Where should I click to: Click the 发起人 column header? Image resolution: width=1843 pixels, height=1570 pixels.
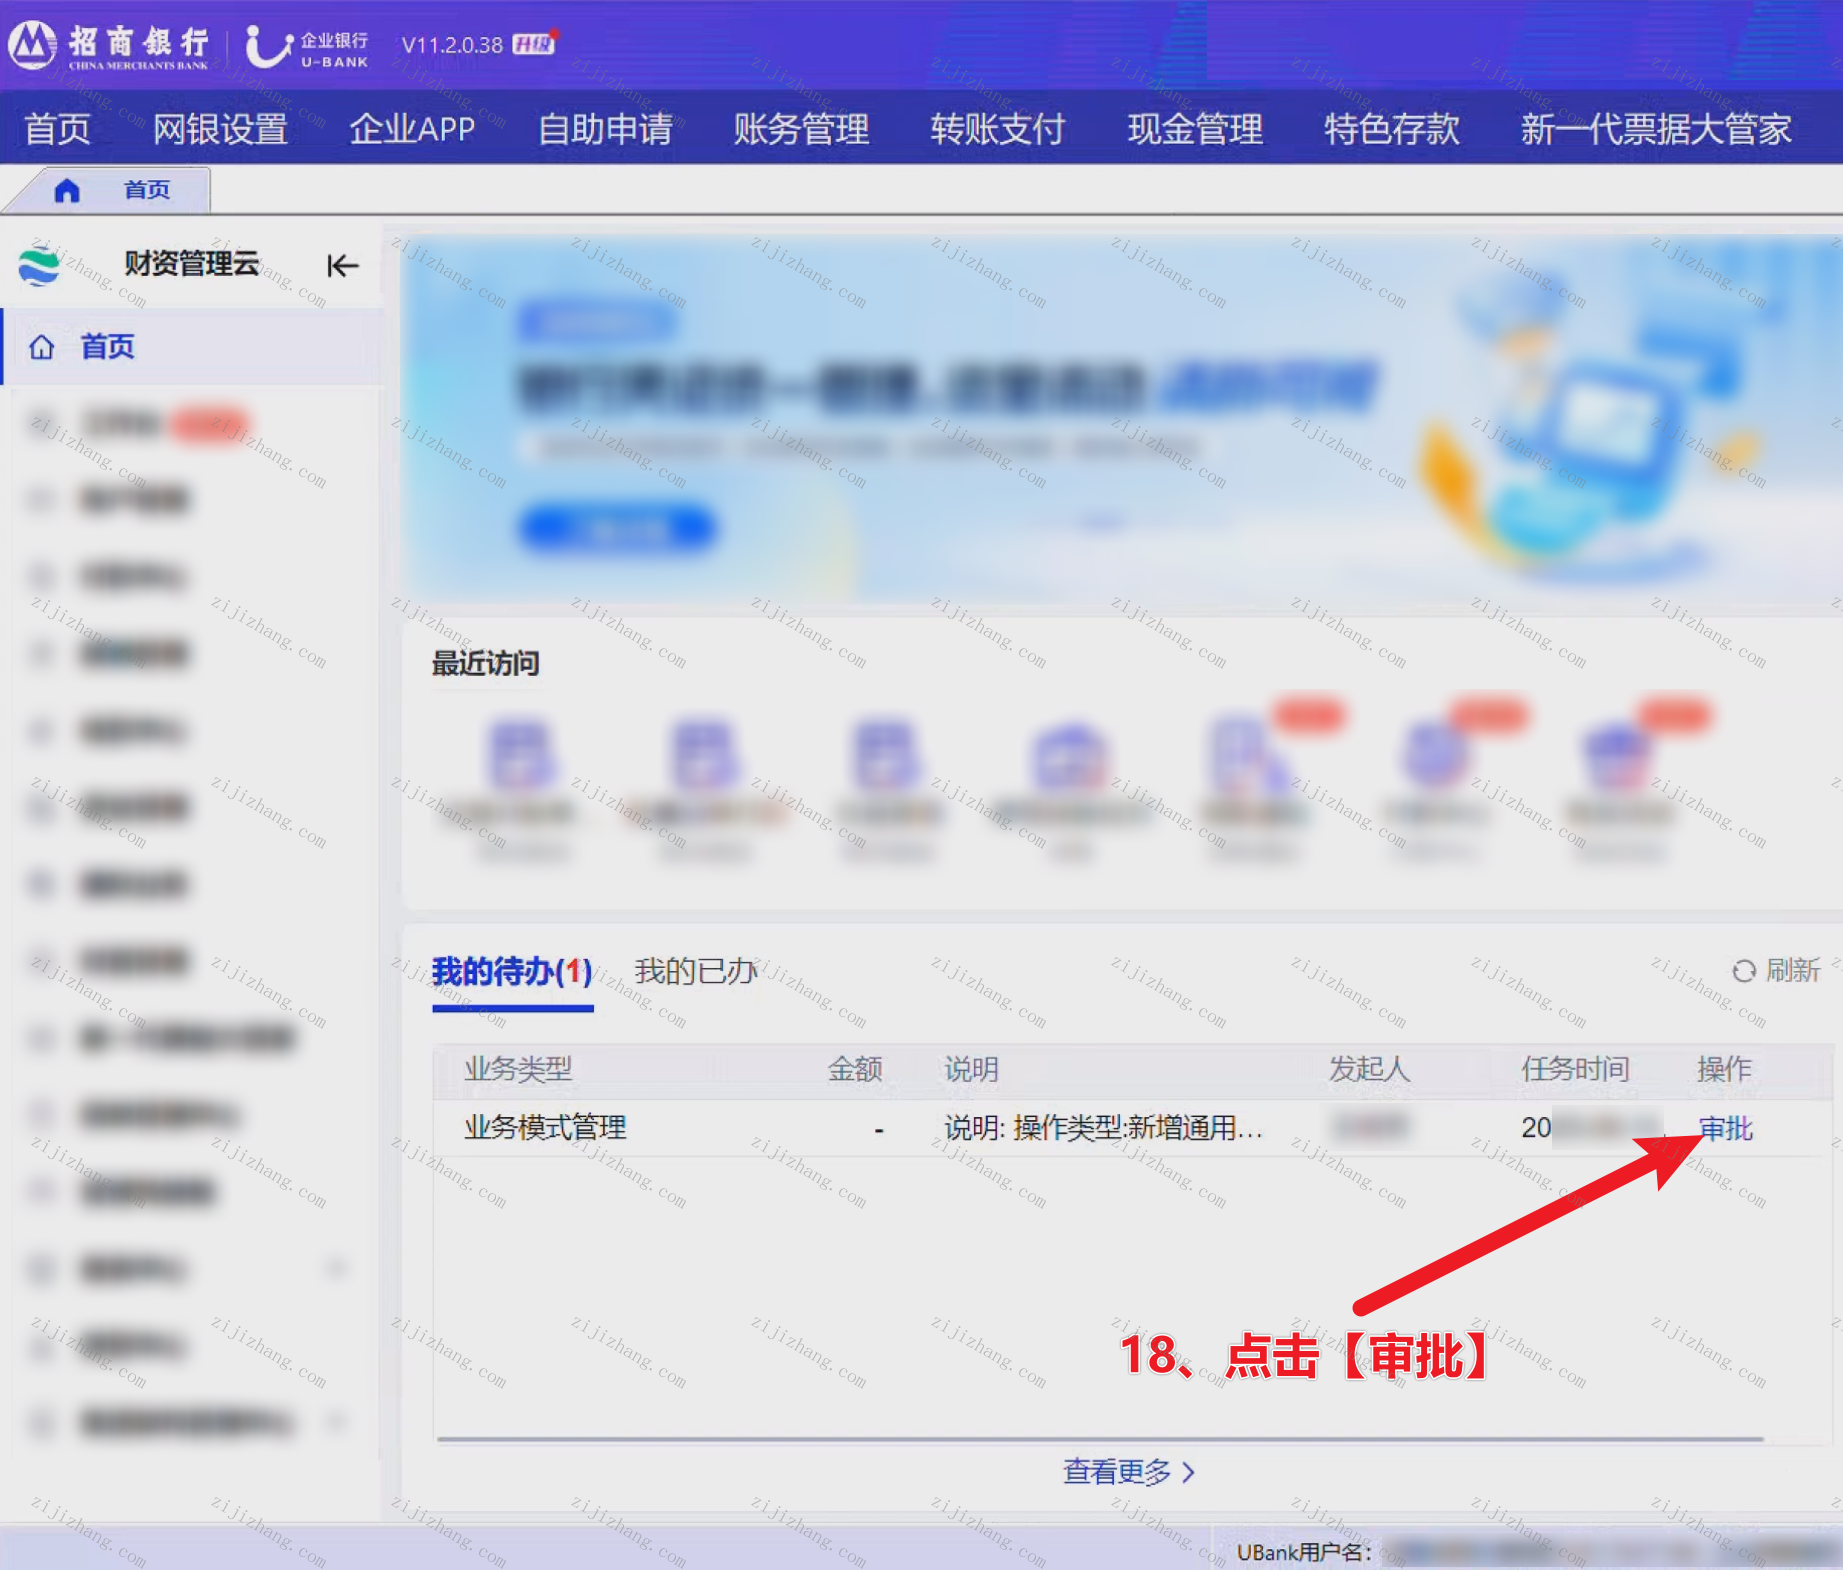[x=1369, y=1069]
